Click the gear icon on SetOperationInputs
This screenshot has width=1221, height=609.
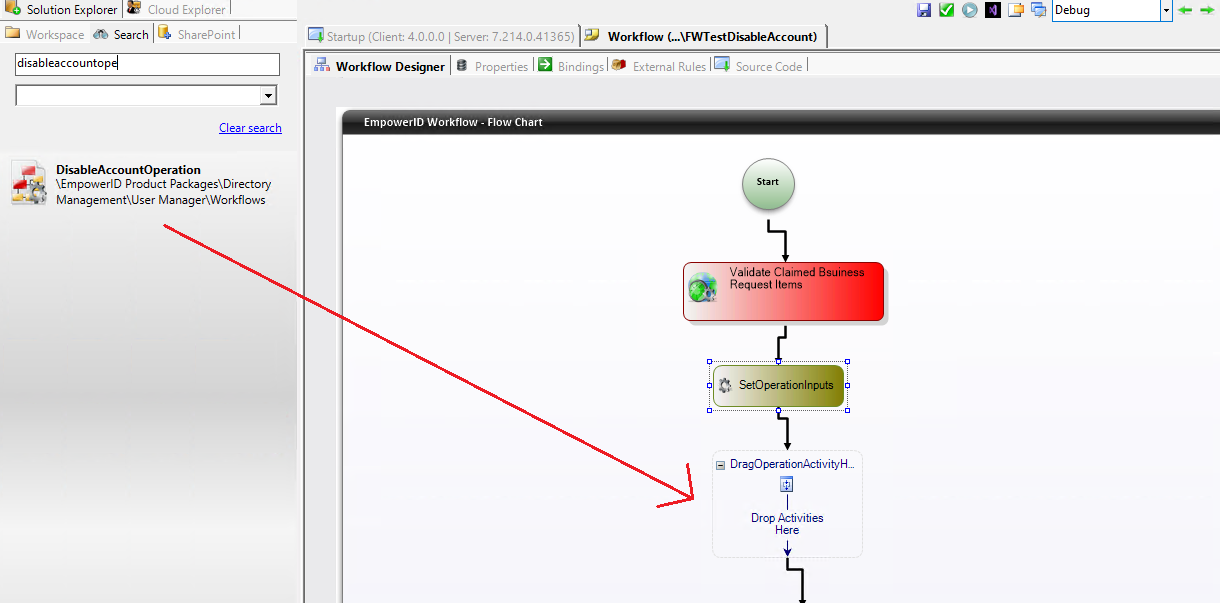pyautogui.click(x=726, y=385)
